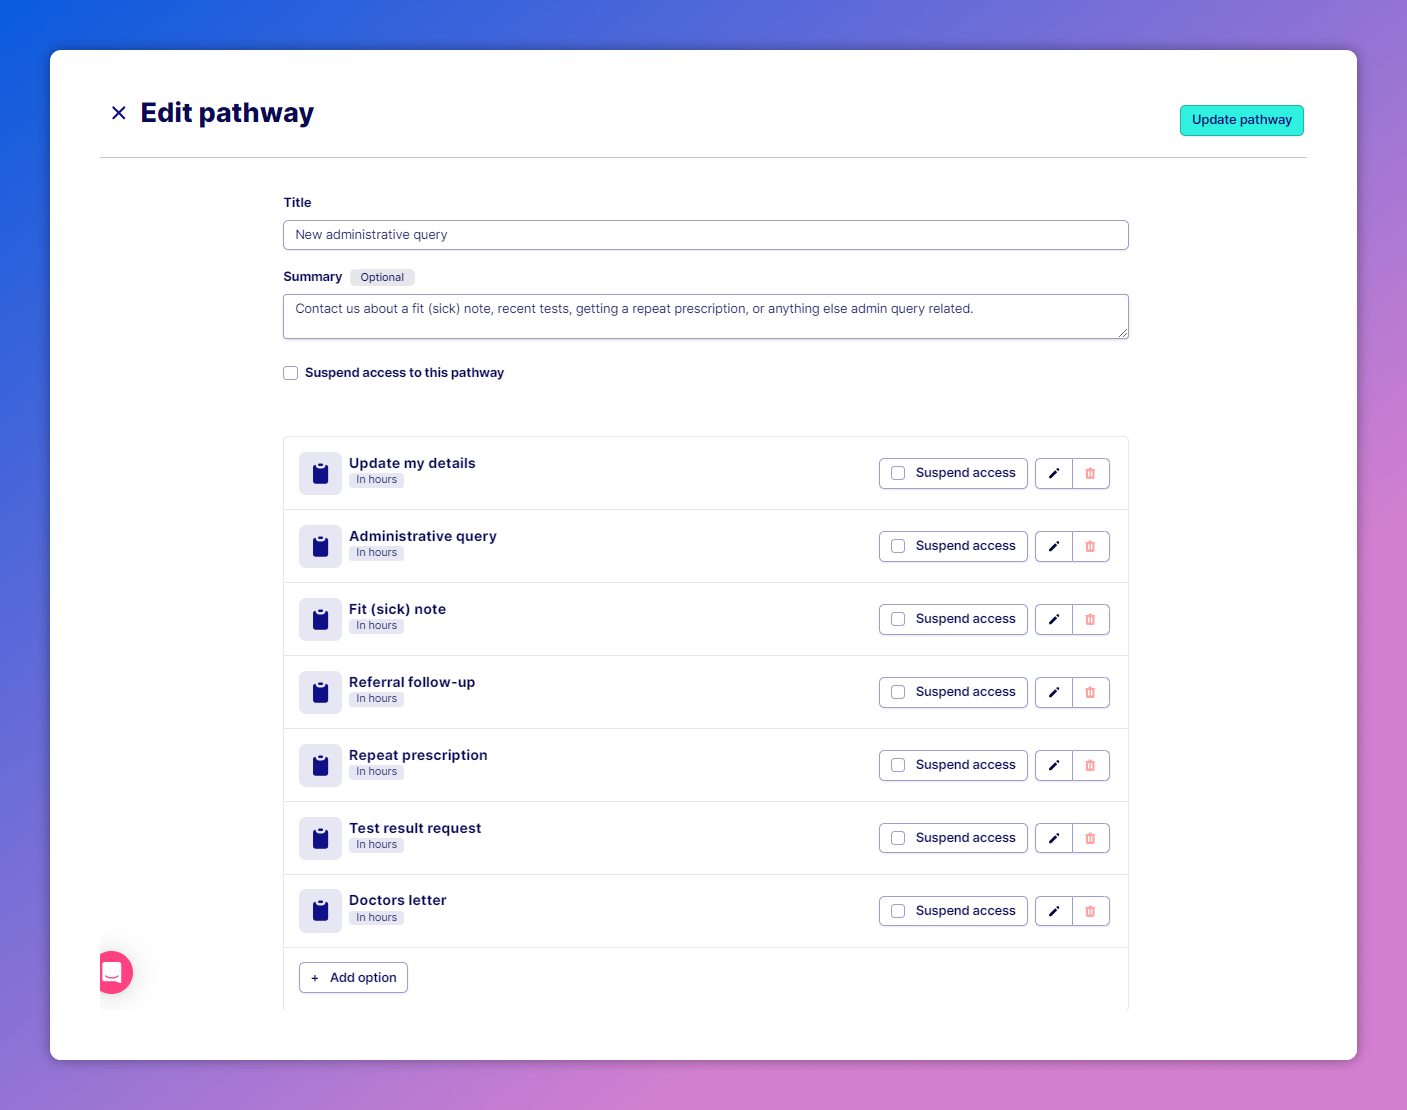
Task: Toggle Suspend access for Doctors letter
Action: (x=898, y=911)
